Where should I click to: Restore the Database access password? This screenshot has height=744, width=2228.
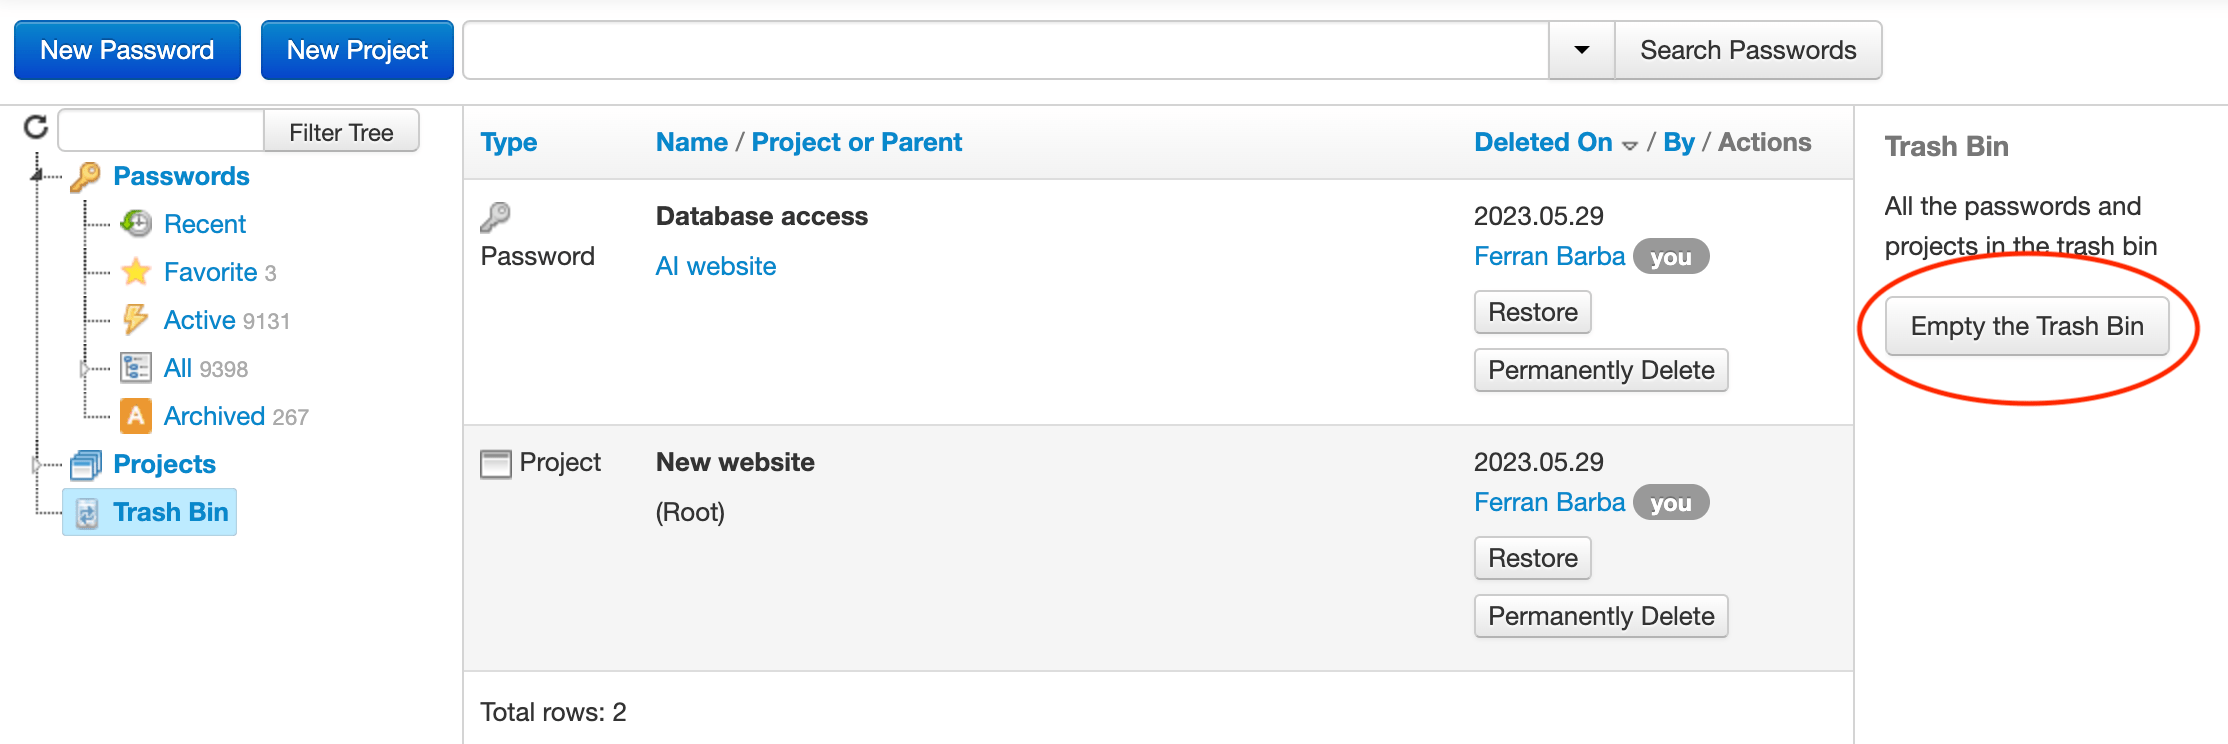[1532, 312]
